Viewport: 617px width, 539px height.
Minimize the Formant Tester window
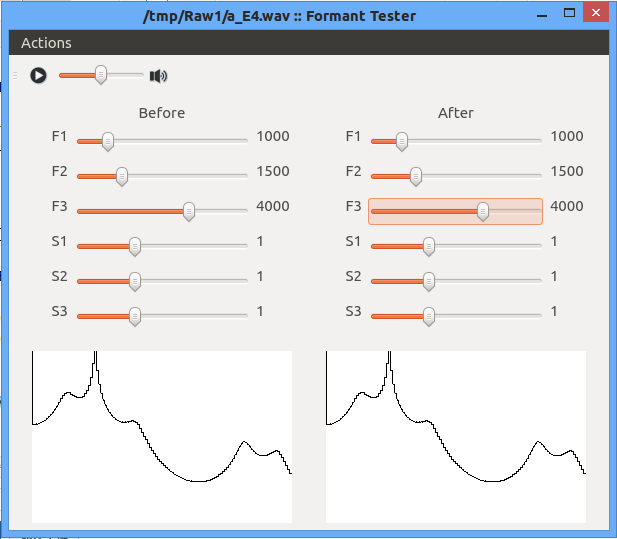point(542,15)
